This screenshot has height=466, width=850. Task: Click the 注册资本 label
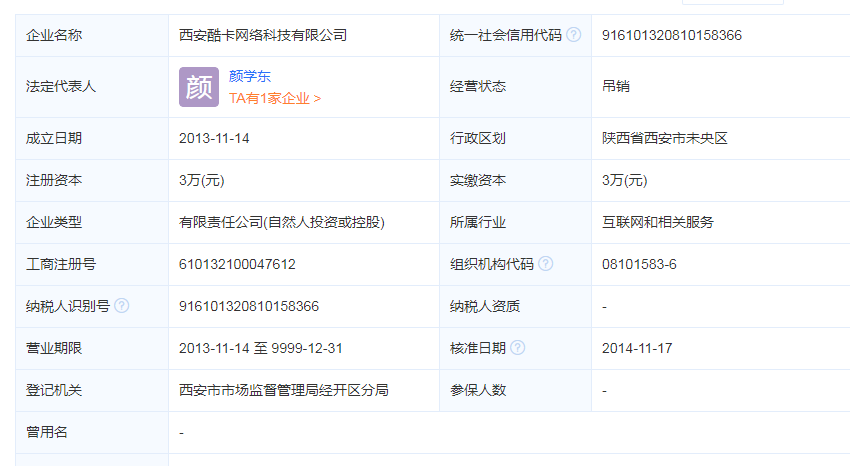pyautogui.click(x=54, y=180)
